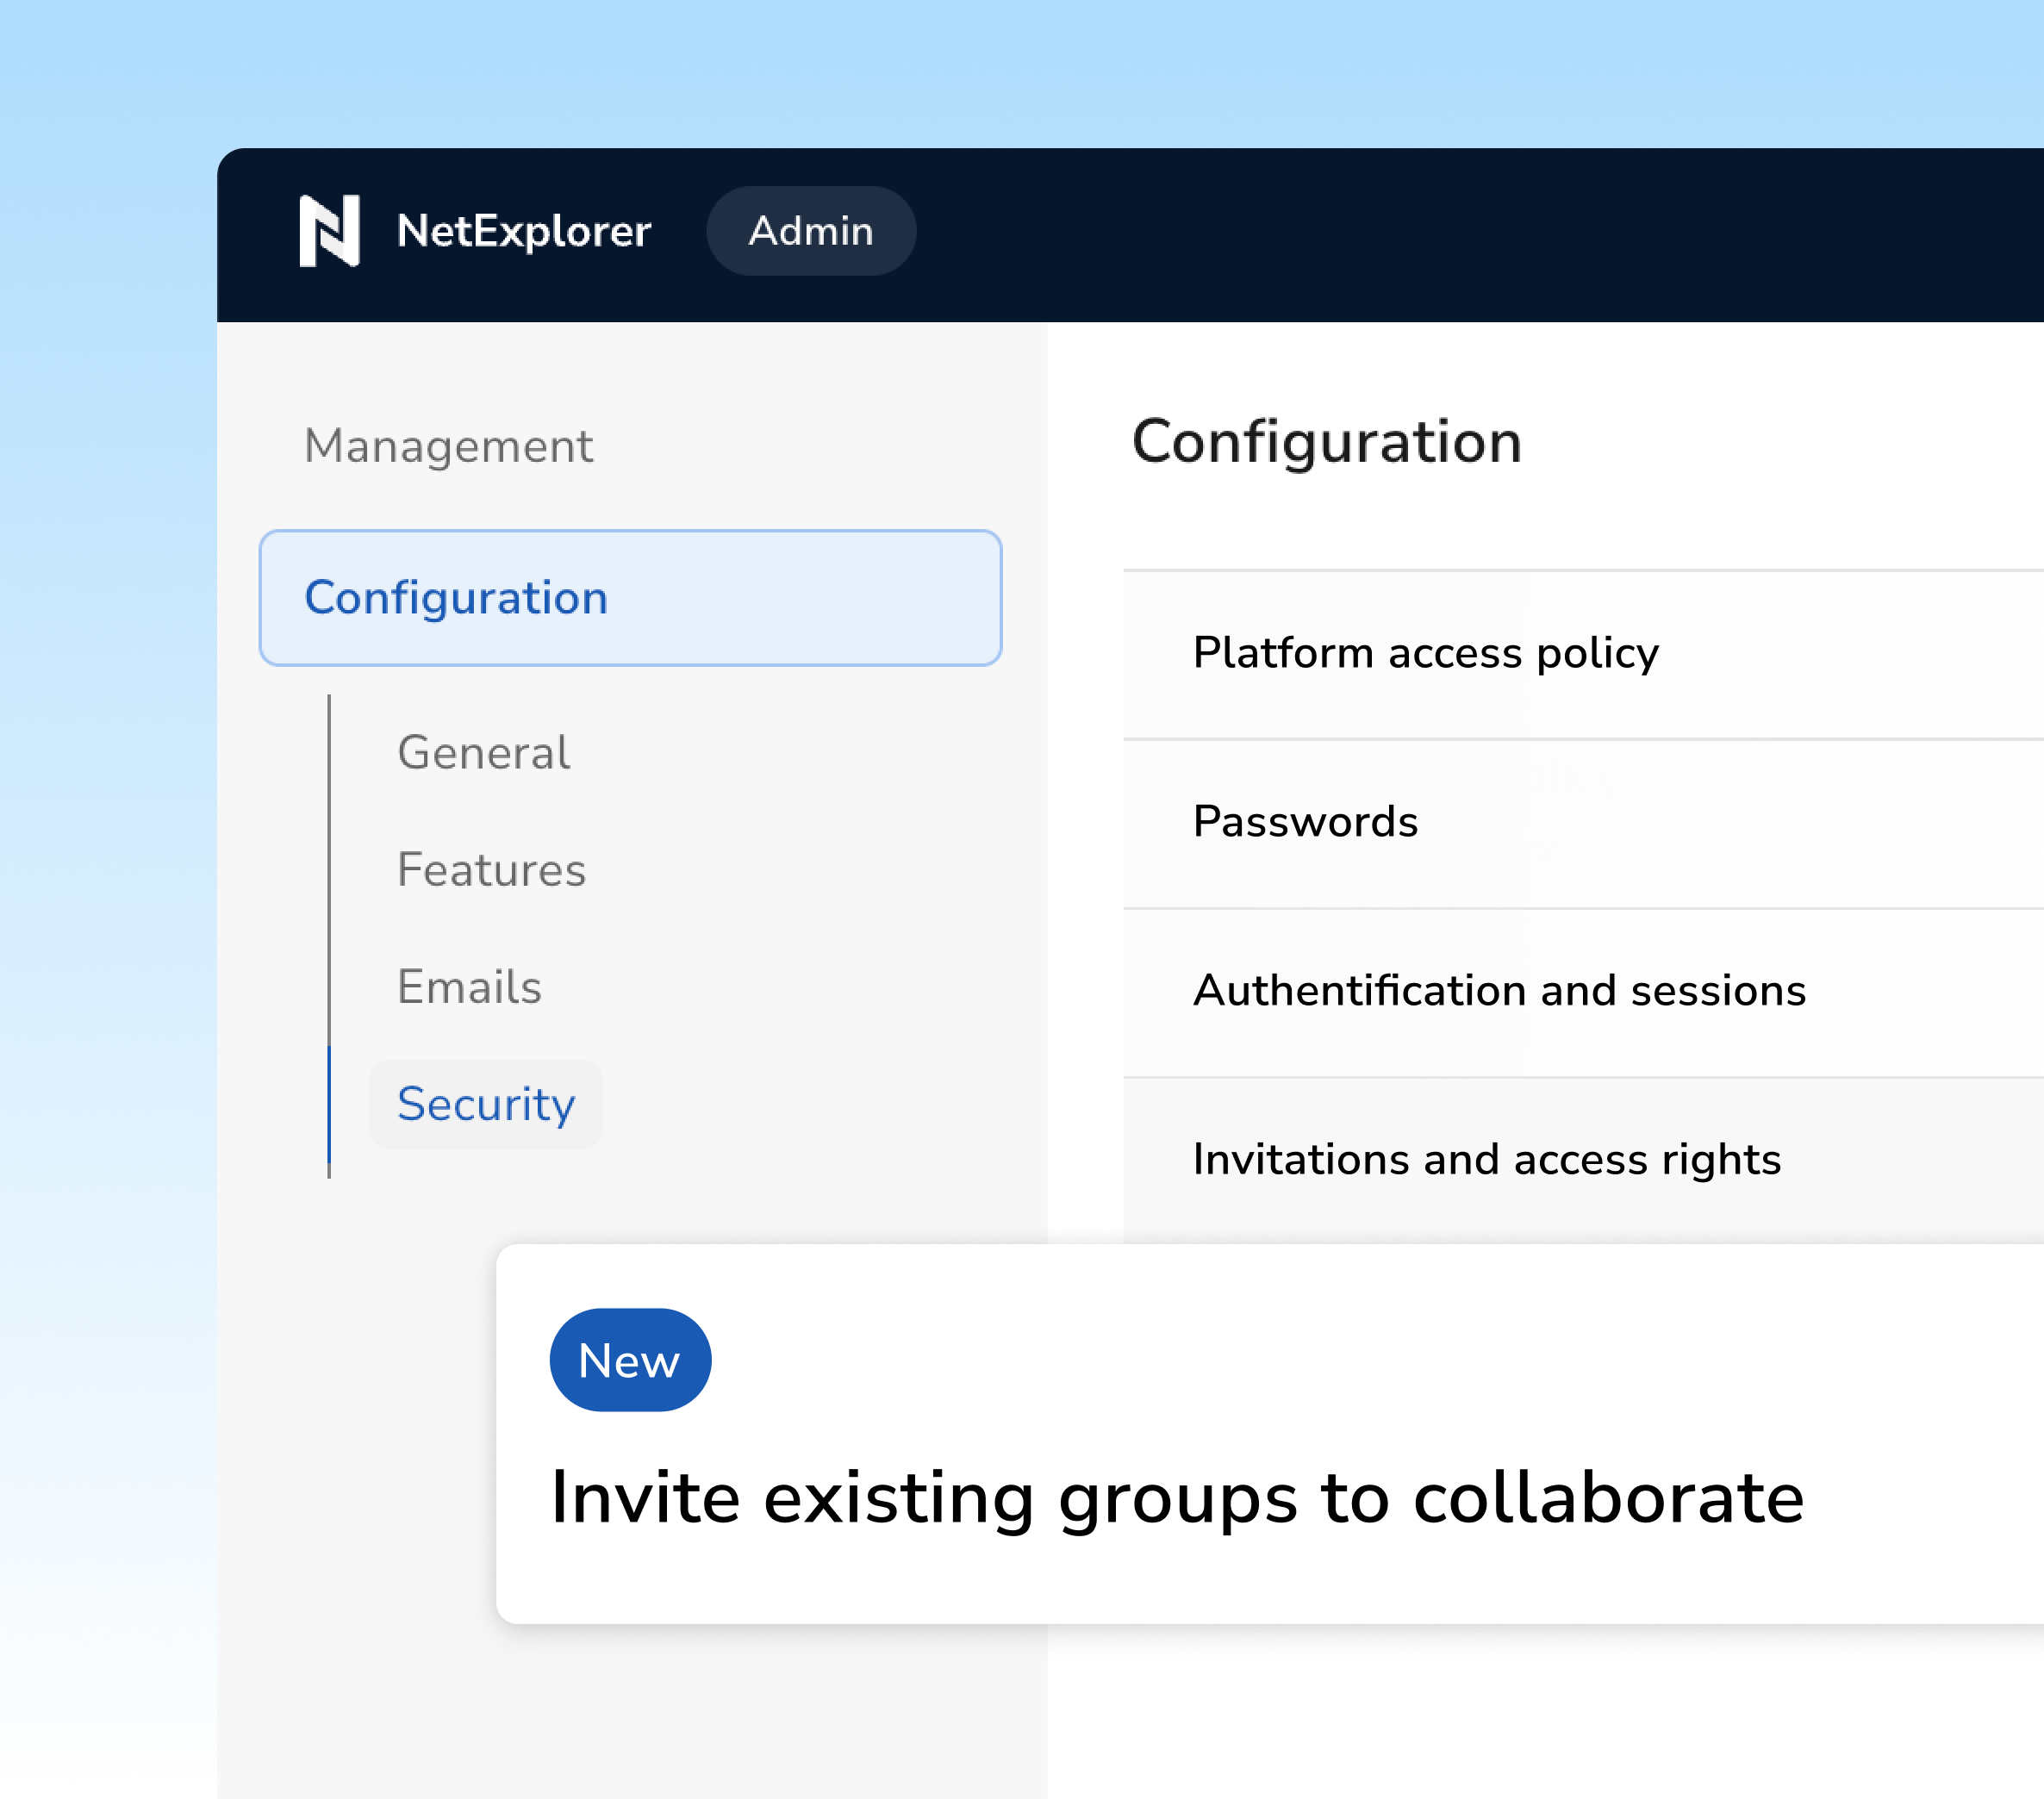The image size is (2044, 1799).
Task: Click the Configuration page title
Action: pyautogui.click(x=1326, y=441)
